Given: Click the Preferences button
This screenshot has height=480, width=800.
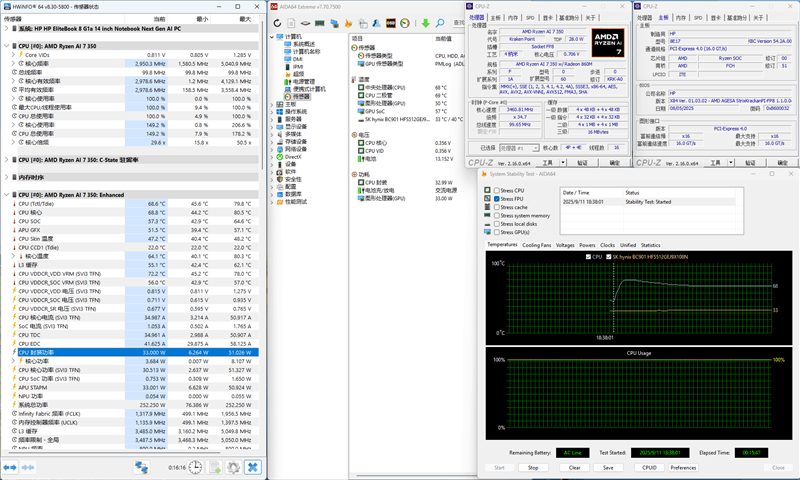Looking at the screenshot, I should (x=683, y=467).
